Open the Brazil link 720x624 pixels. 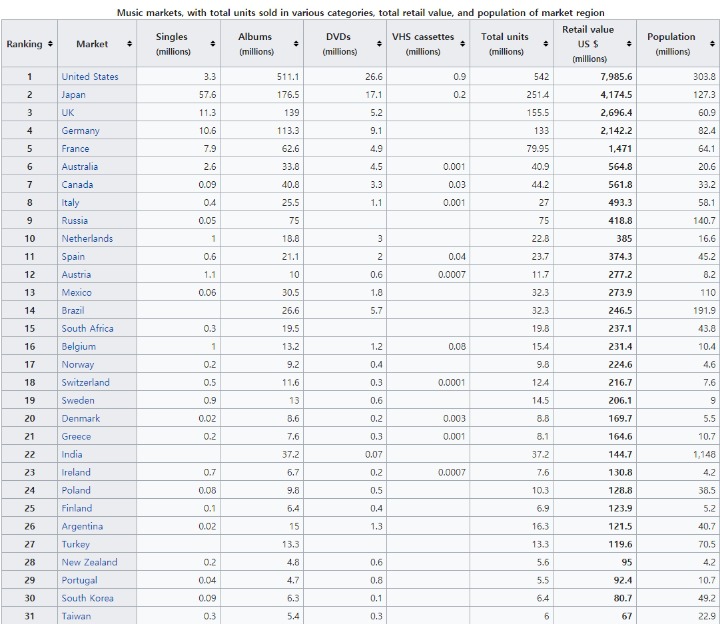pyautogui.click(x=73, y=310)
